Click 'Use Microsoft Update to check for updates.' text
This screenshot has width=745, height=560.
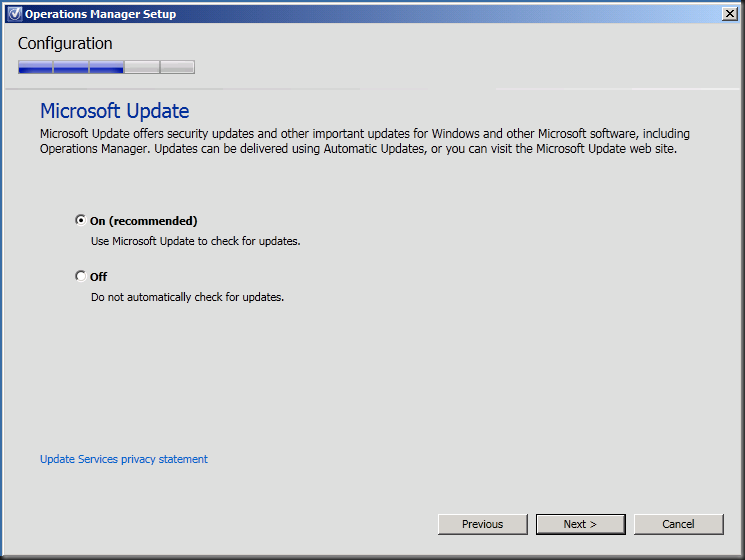[196, 241]
